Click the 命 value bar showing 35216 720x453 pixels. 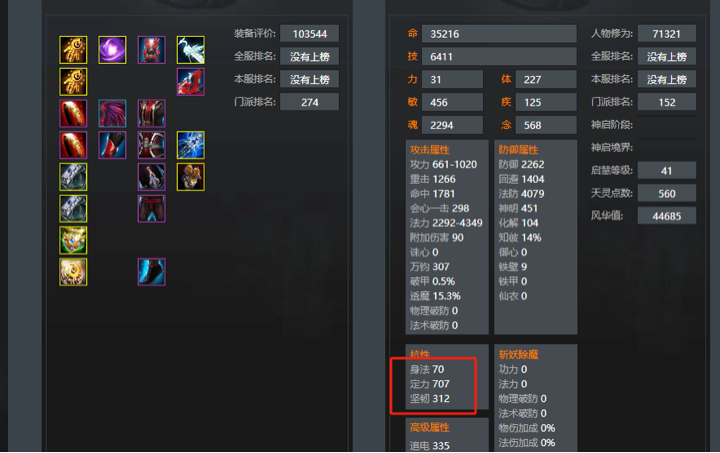tap(499, 34)
